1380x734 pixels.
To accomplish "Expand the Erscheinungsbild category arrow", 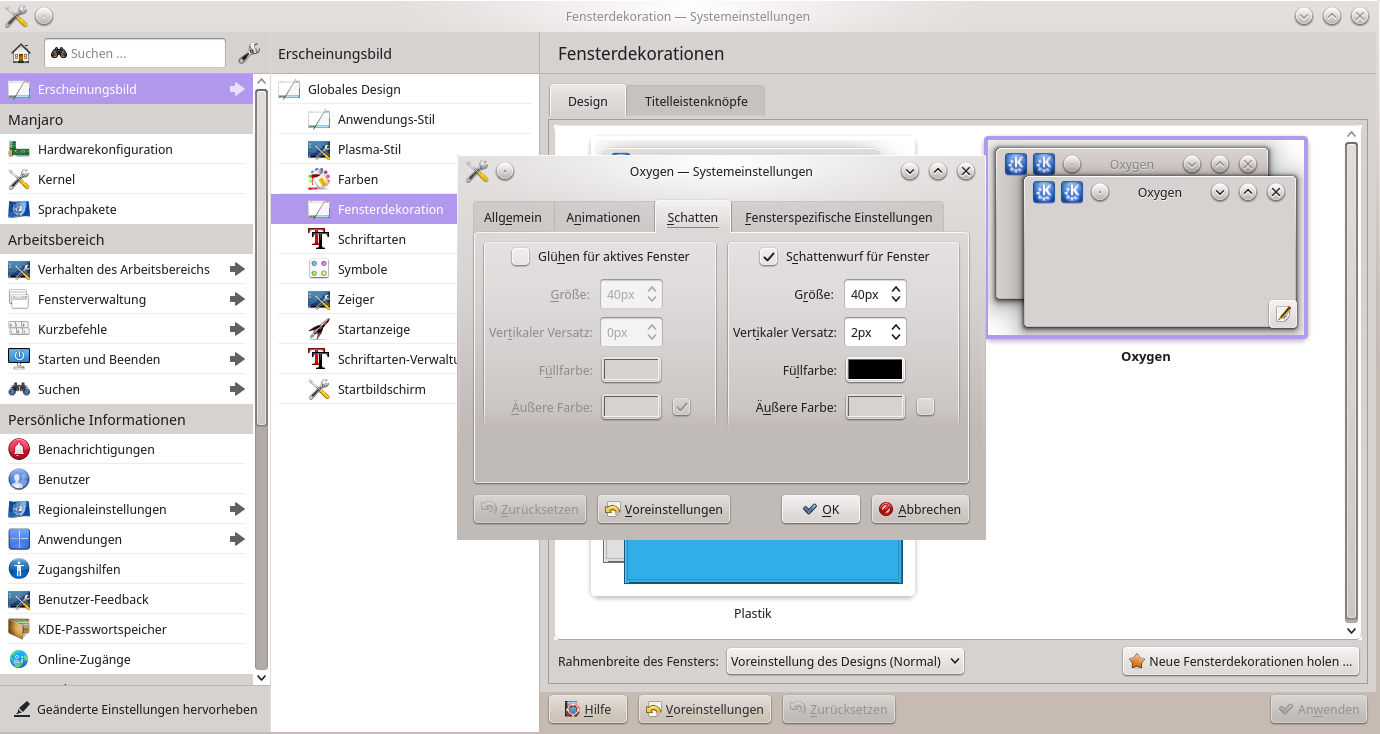I will click(x=237, y=89).
